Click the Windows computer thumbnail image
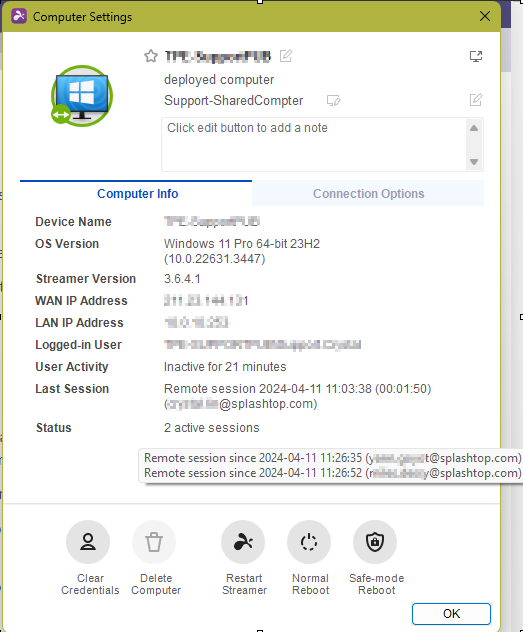Viewport: 523px width, 632px height. click(82, 96)
